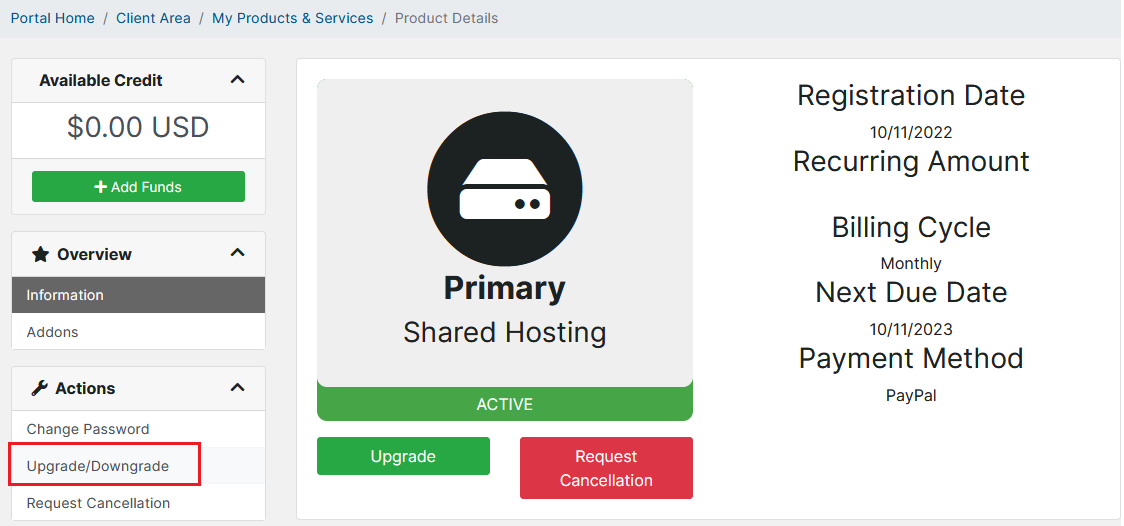The image size is (1124, 526).
Task: Collapse the Overview panel chevron
Action: click(237, 254)
